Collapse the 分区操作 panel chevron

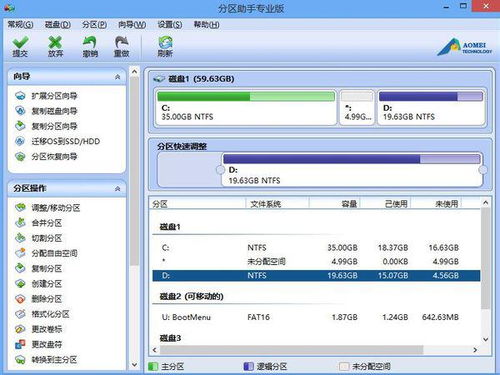(117, 189)
